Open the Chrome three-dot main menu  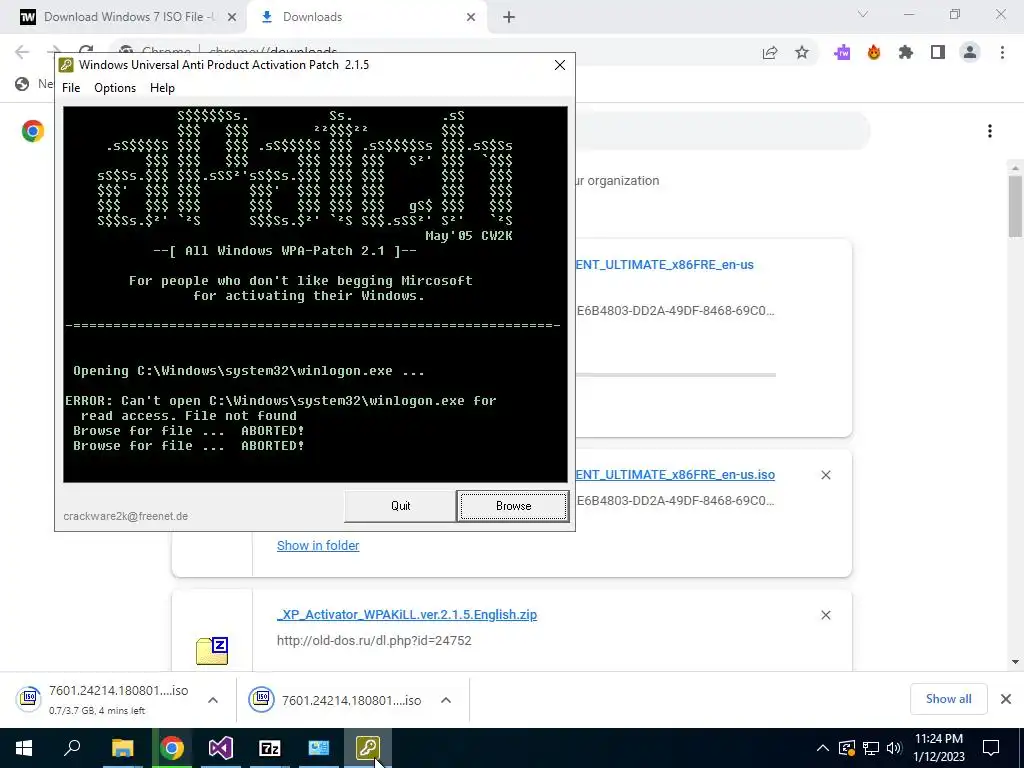[x=1002, y=53]
